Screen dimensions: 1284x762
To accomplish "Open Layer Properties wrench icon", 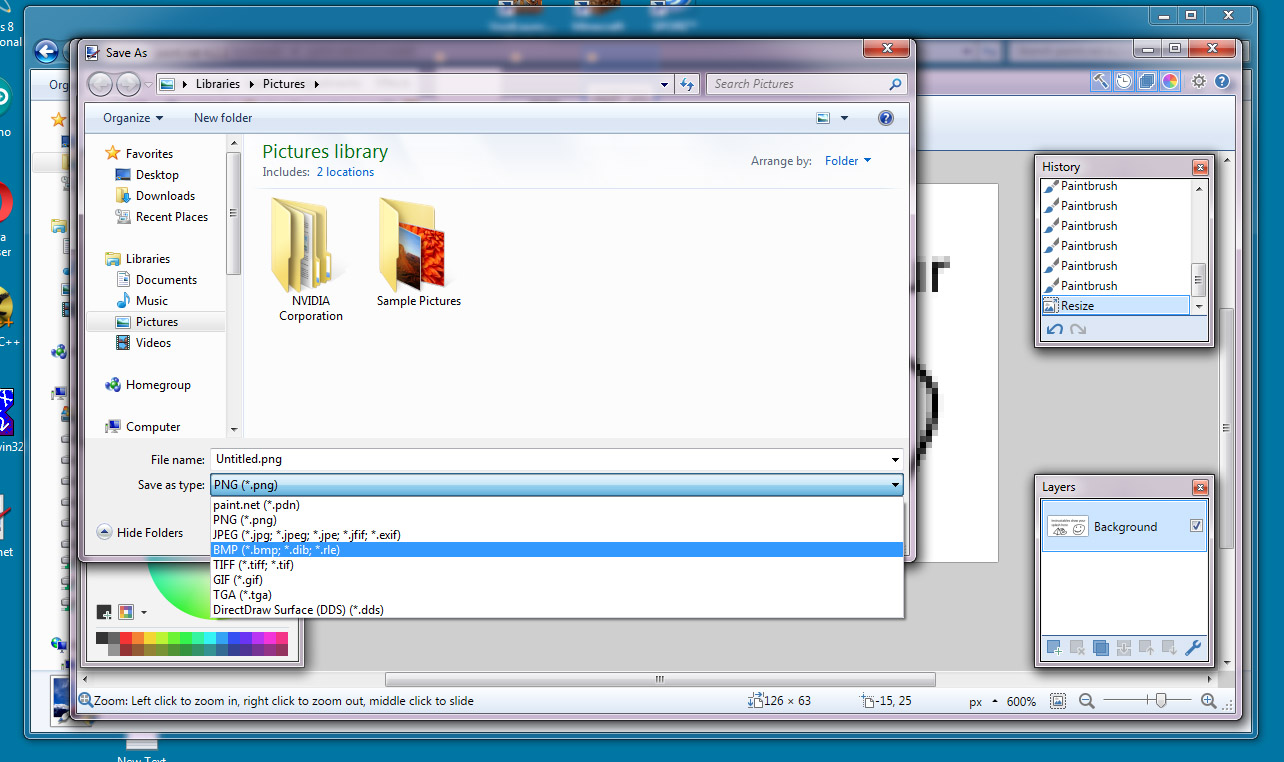I will pos(1193,648).
